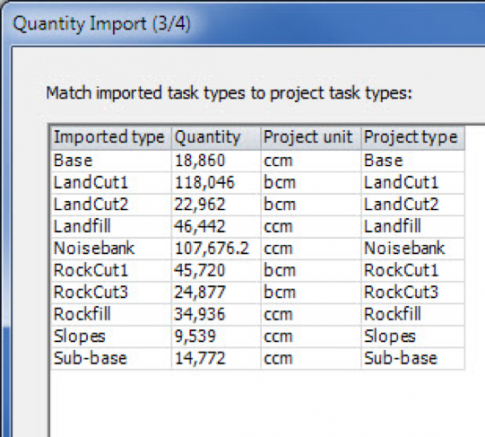Viewport: 485px width, 437px height.
Task: Click the Project type column header
Action: click(413, 137)
